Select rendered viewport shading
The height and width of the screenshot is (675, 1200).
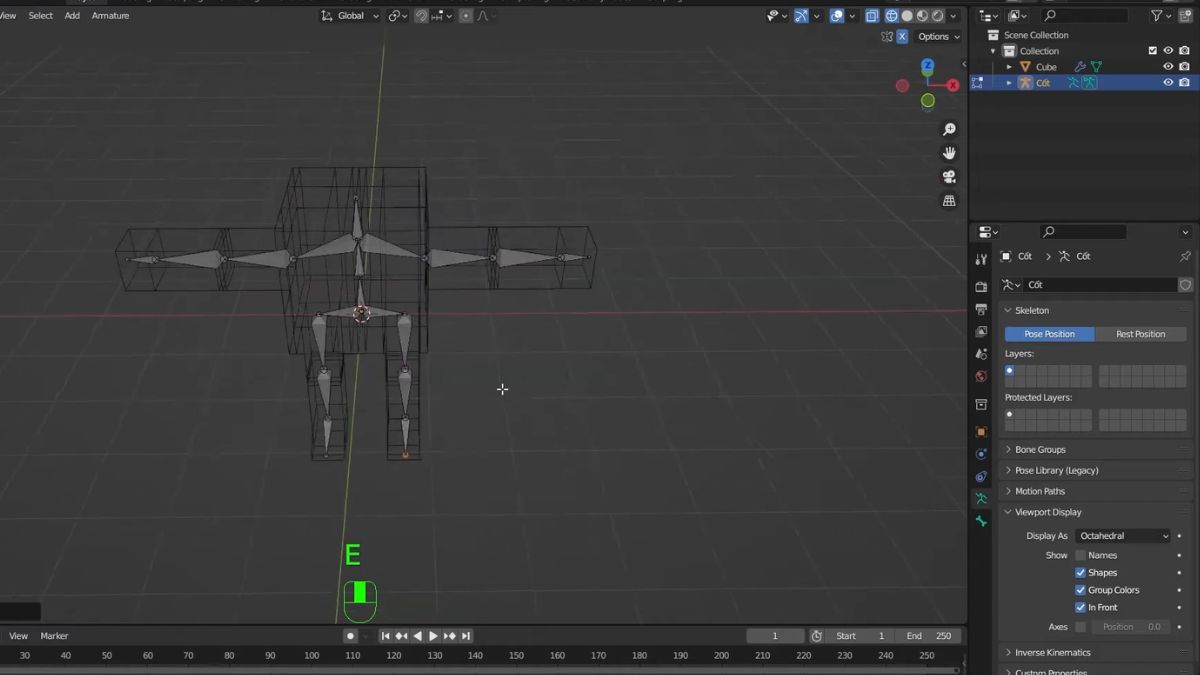point(938,16)
